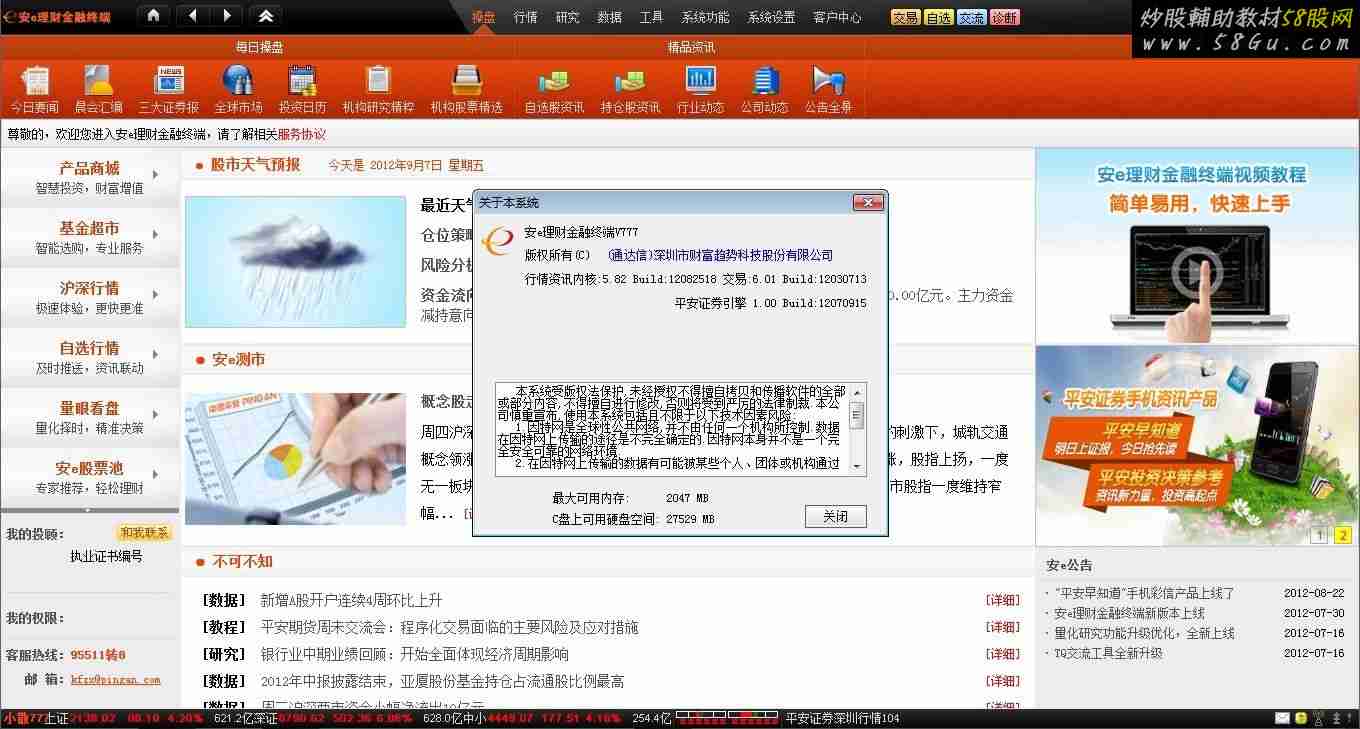Image resolution: width=1360 pixels, height=729 pixels.
Task: Switch to the 操盘 menu tab
Action: click(x=484, y=17)
